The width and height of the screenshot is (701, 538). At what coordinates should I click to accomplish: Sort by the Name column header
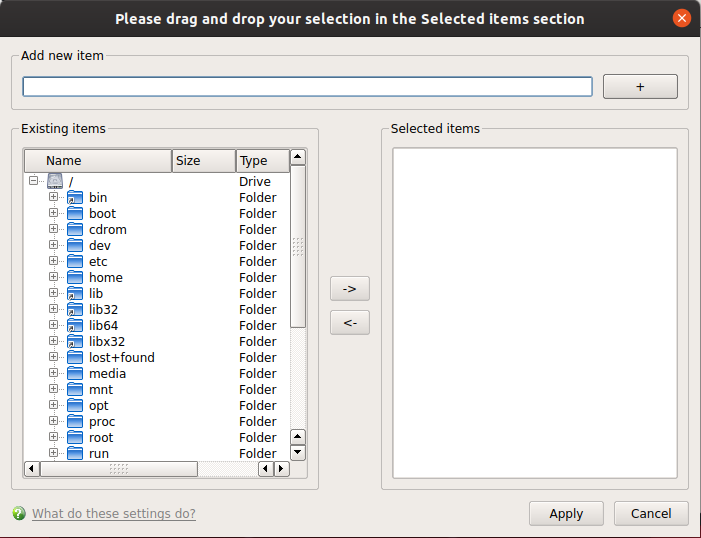98,161
